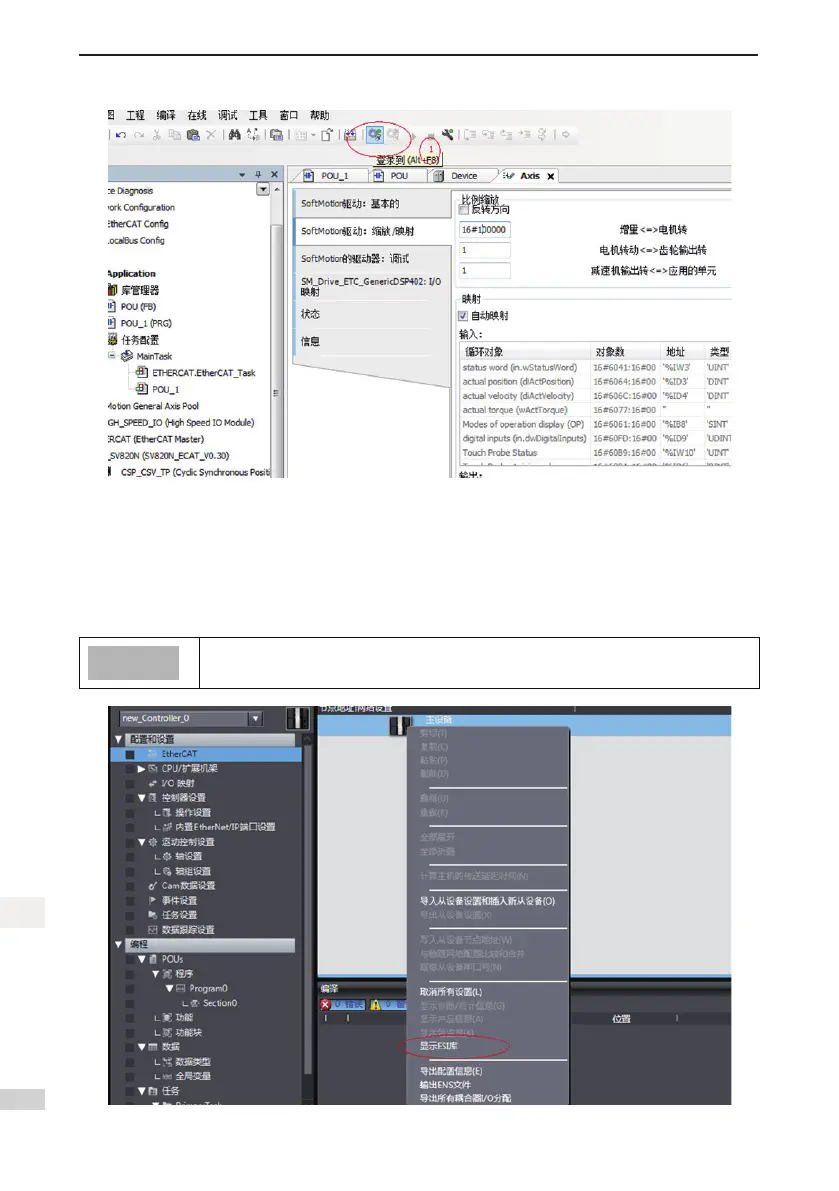Viewport: 839px width, 1191px height.
Task: Click the Cut scissors icon
Action: pyautogui.click(x=156, y=135)
